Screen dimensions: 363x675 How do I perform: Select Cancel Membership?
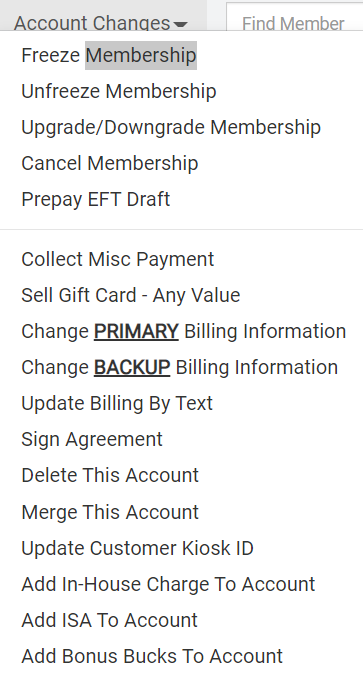point(110,163)
